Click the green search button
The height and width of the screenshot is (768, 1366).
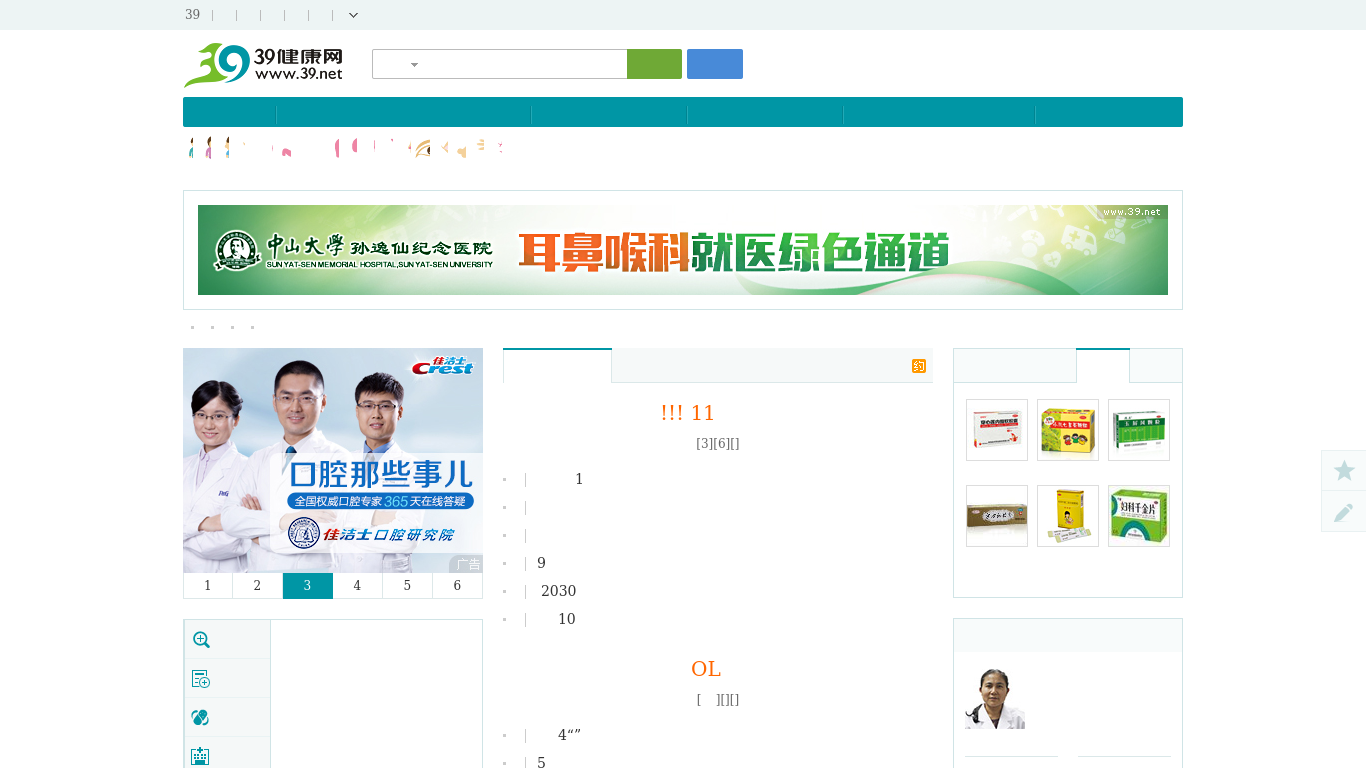click(x=654, y=63)
